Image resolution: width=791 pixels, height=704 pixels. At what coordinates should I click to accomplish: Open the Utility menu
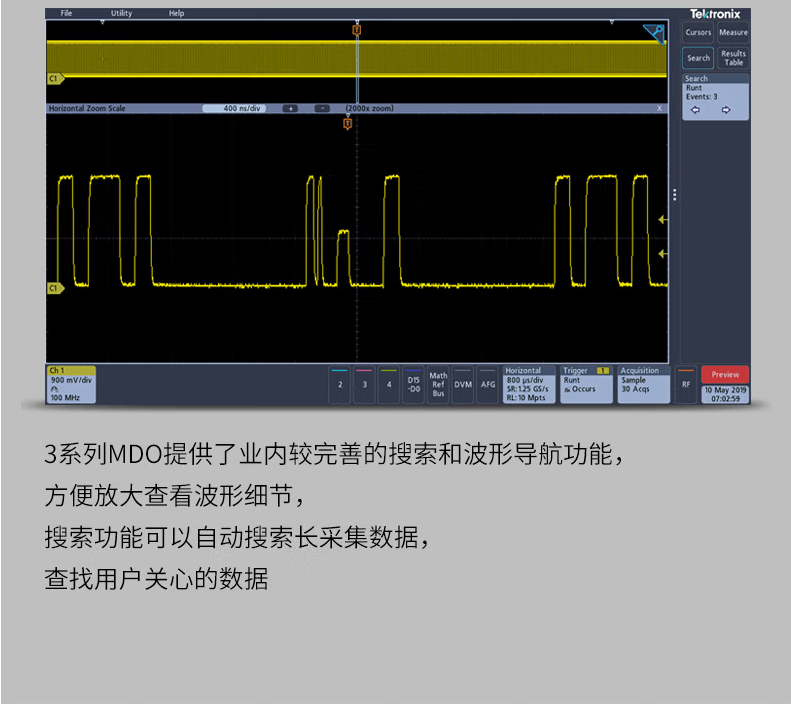point(121,14)
